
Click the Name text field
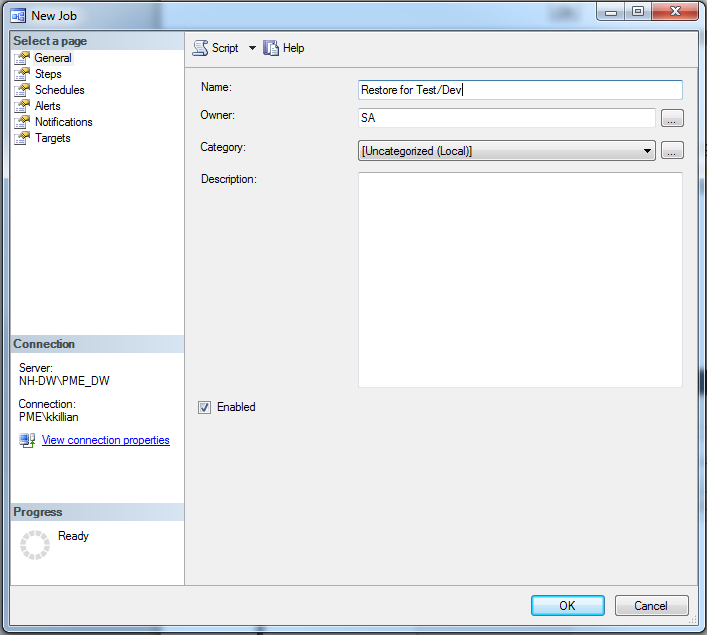520,90
